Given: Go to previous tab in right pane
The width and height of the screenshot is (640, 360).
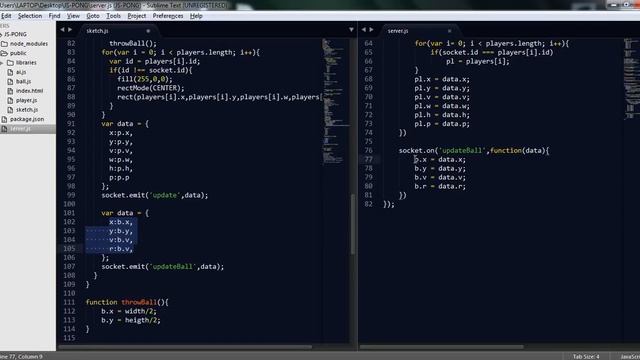Looking at the screenshot, I should (x=364, y=30).
